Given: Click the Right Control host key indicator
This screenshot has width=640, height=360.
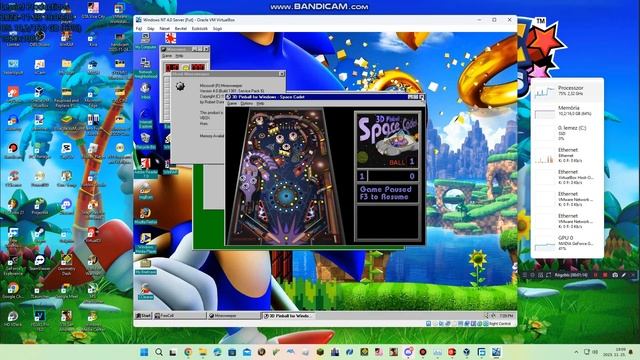Looking at the screenshot, I should click(x=500, y=324).
